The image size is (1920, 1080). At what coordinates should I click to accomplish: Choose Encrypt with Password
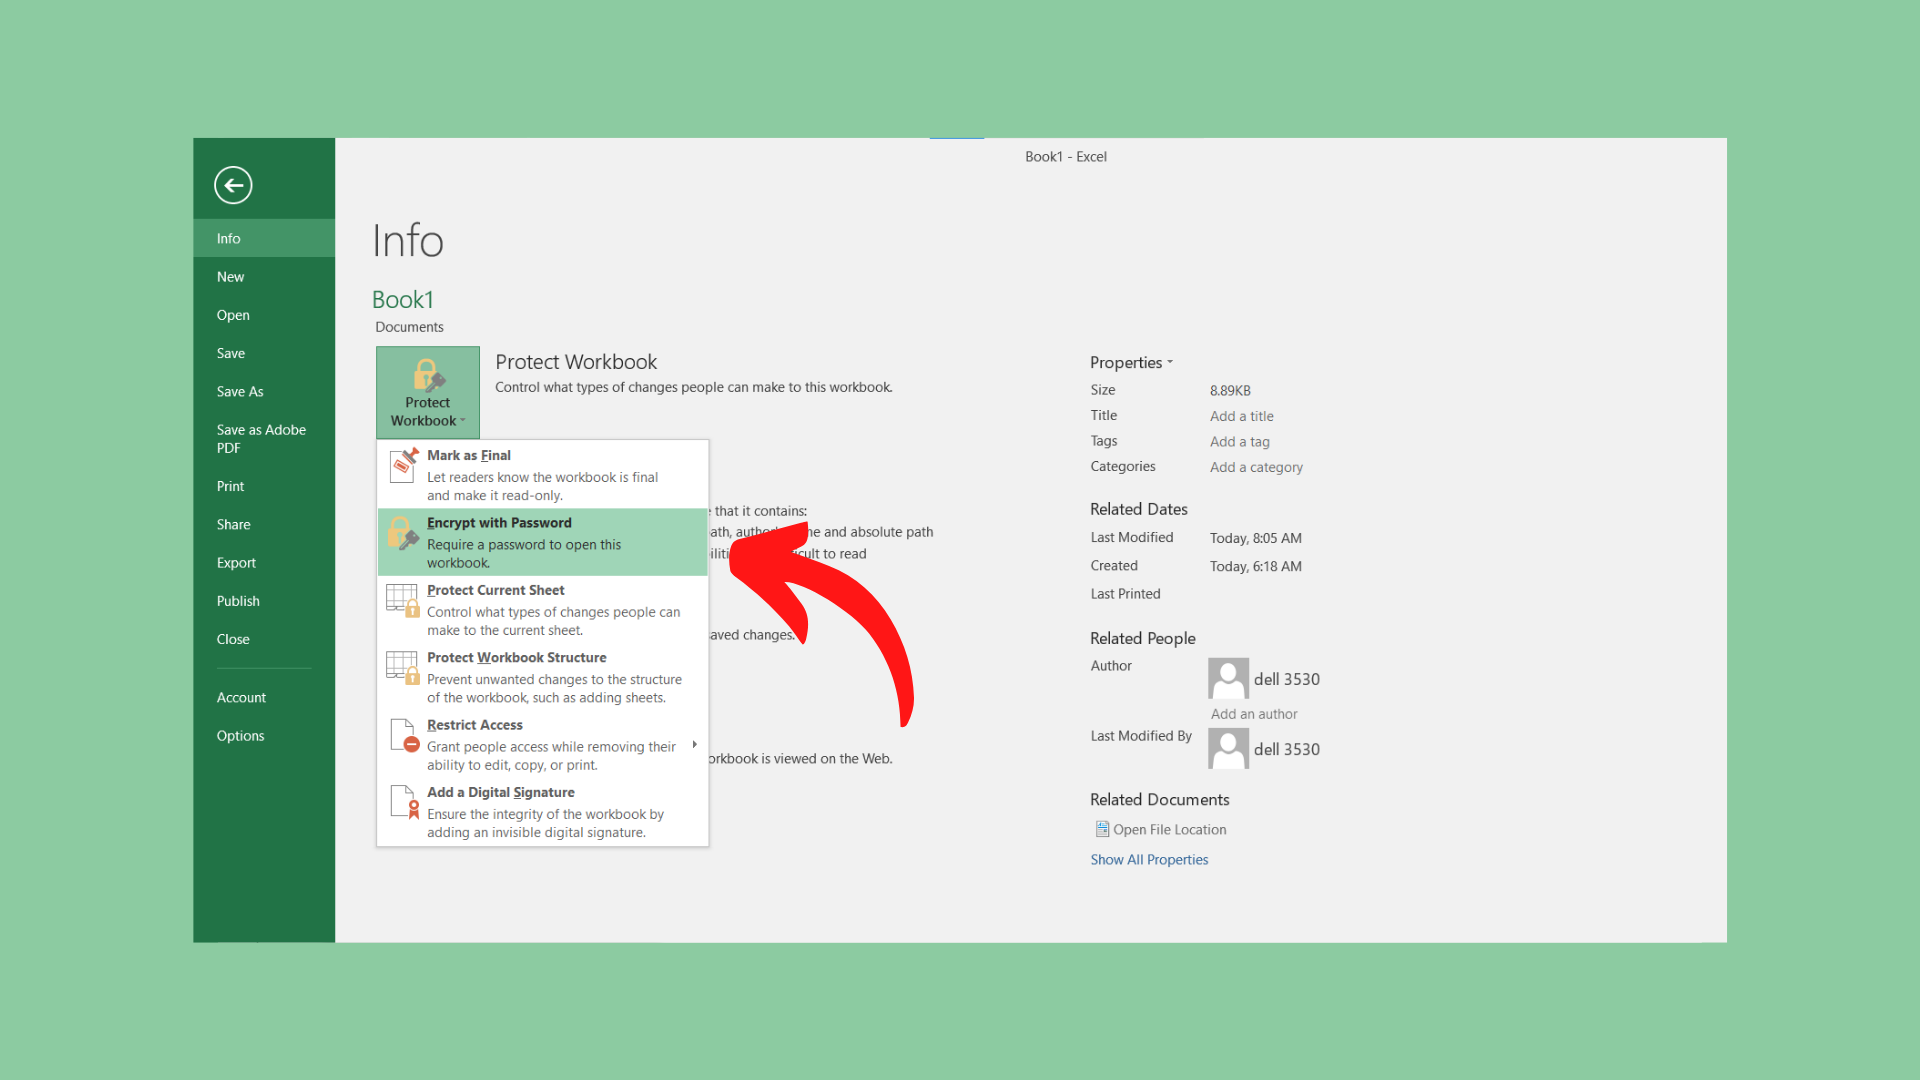[x=543, y=542]
